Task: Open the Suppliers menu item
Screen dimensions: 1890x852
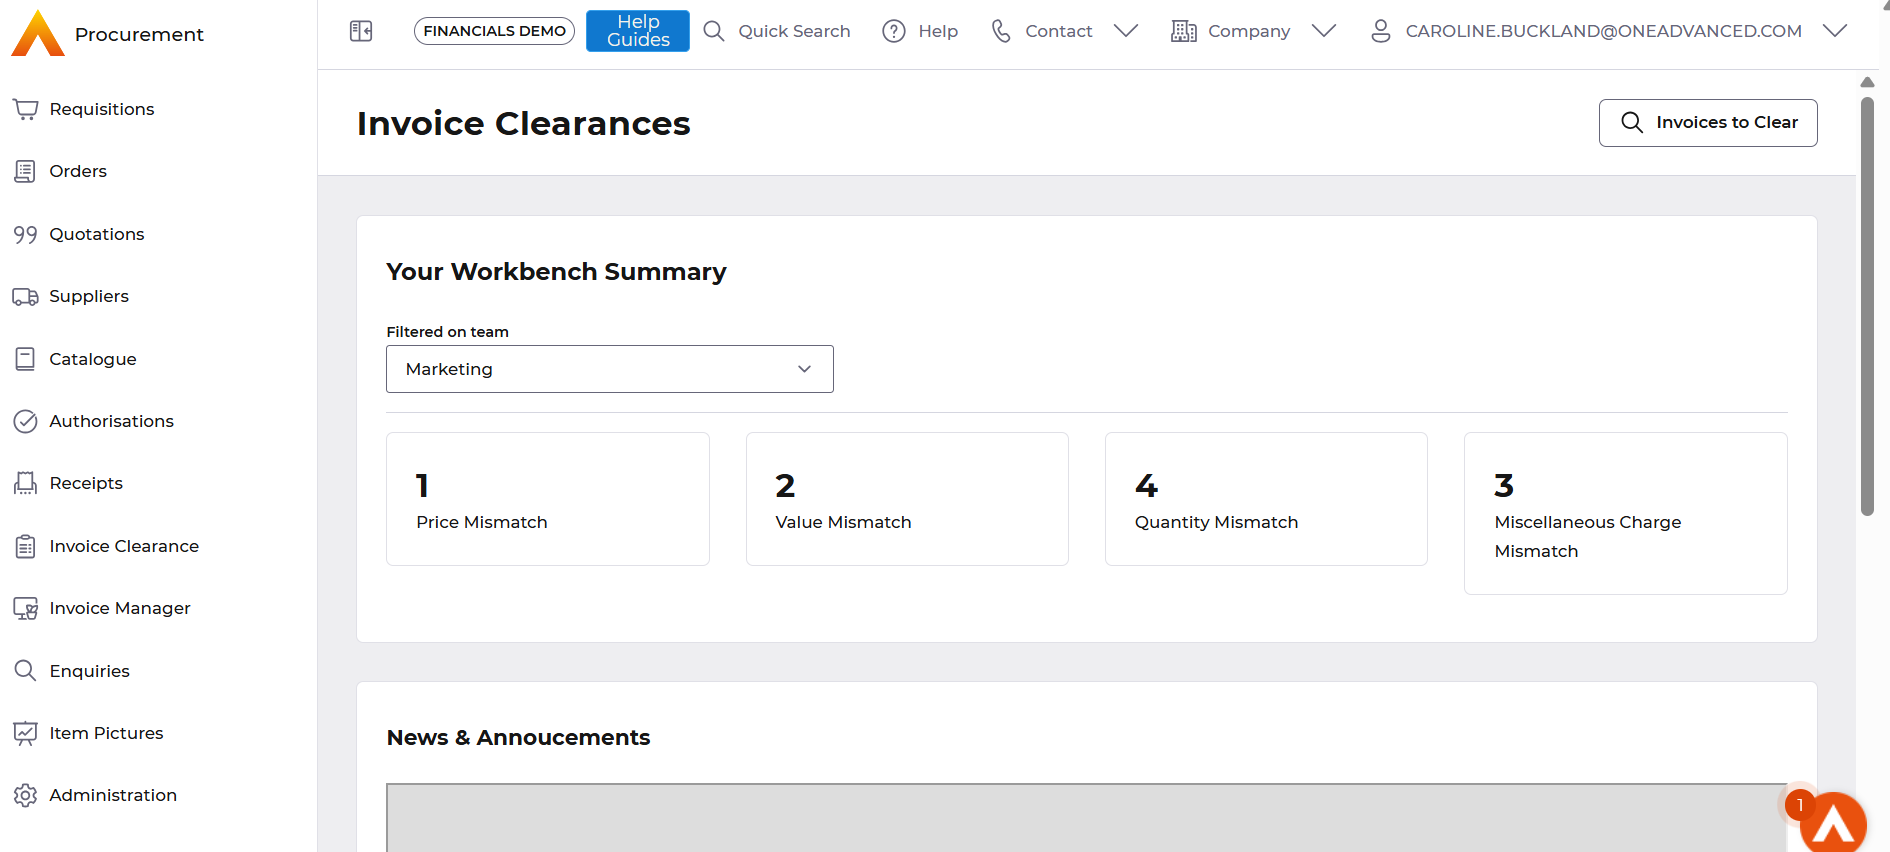Action: coord(89,296)
